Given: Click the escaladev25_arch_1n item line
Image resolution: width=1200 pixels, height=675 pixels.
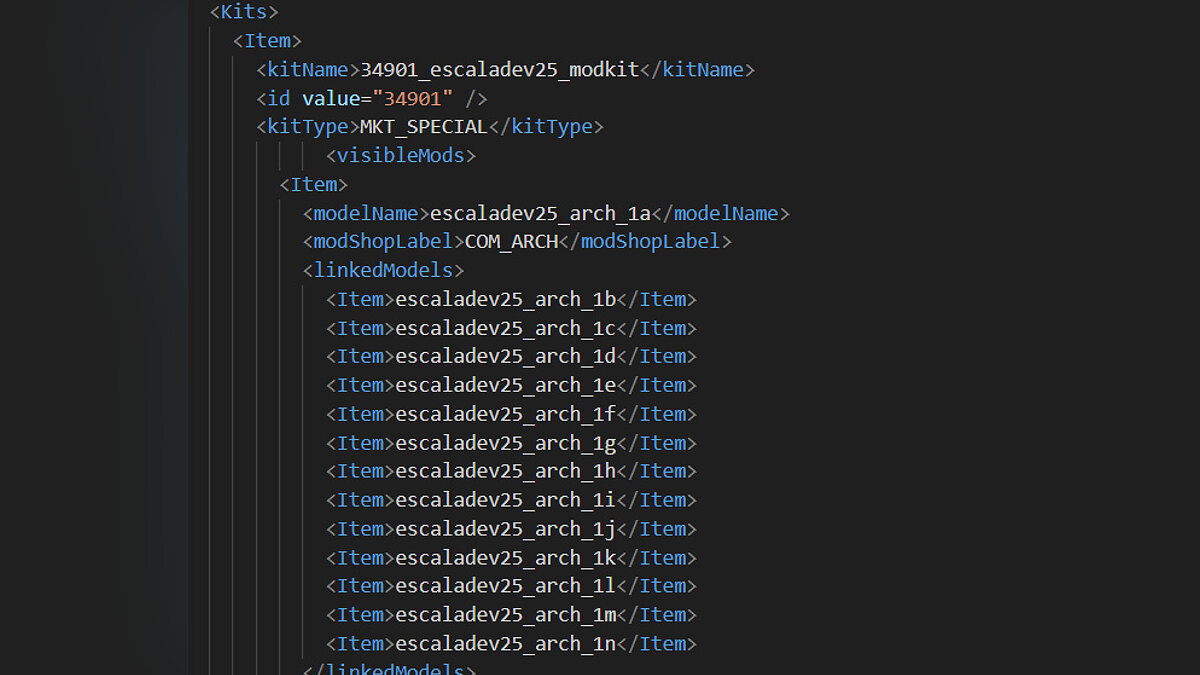Looking at the screenshot, I should coord(506,645).
